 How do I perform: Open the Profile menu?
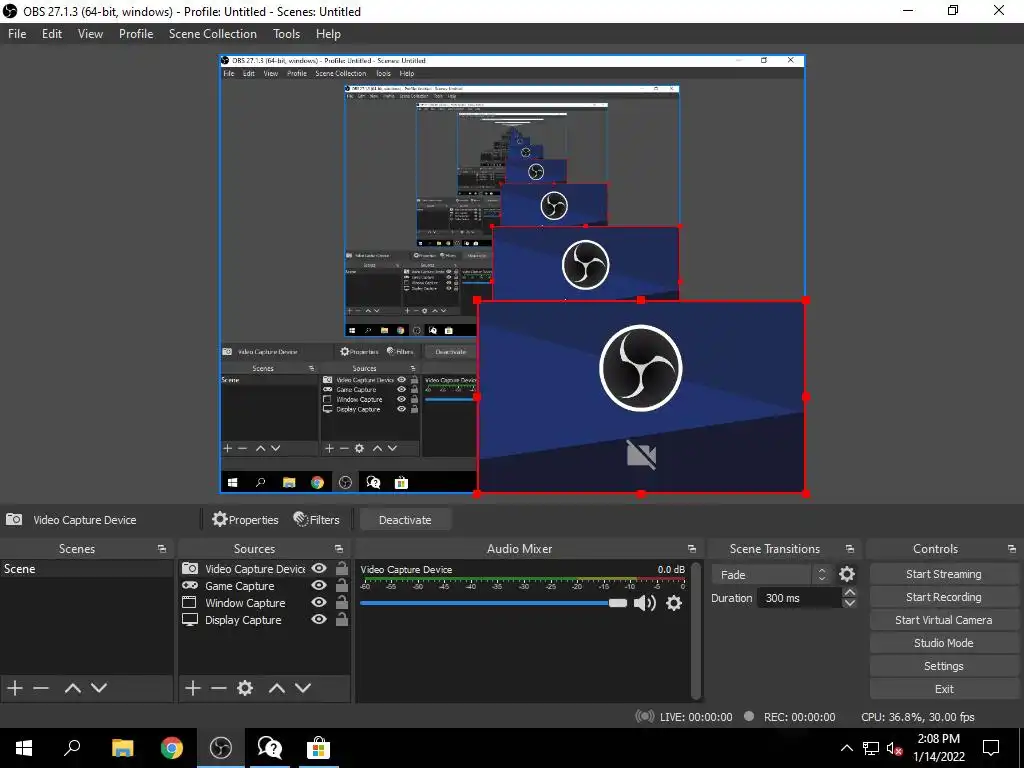coord(136,34)
